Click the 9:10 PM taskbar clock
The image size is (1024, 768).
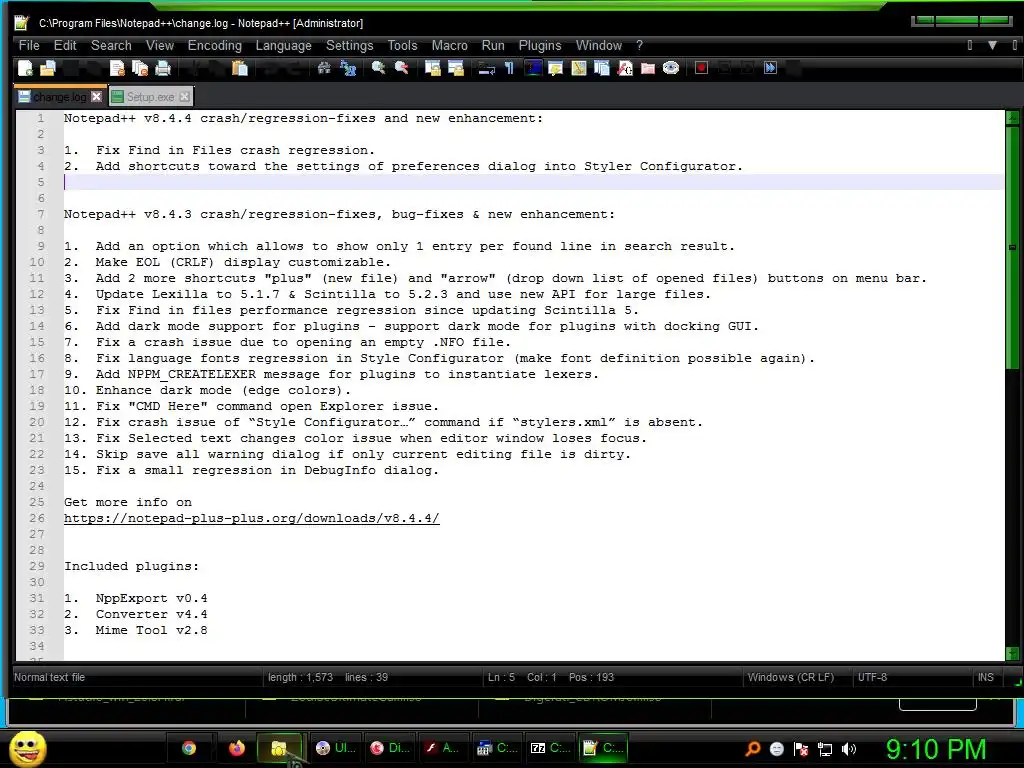pos(935,750)
